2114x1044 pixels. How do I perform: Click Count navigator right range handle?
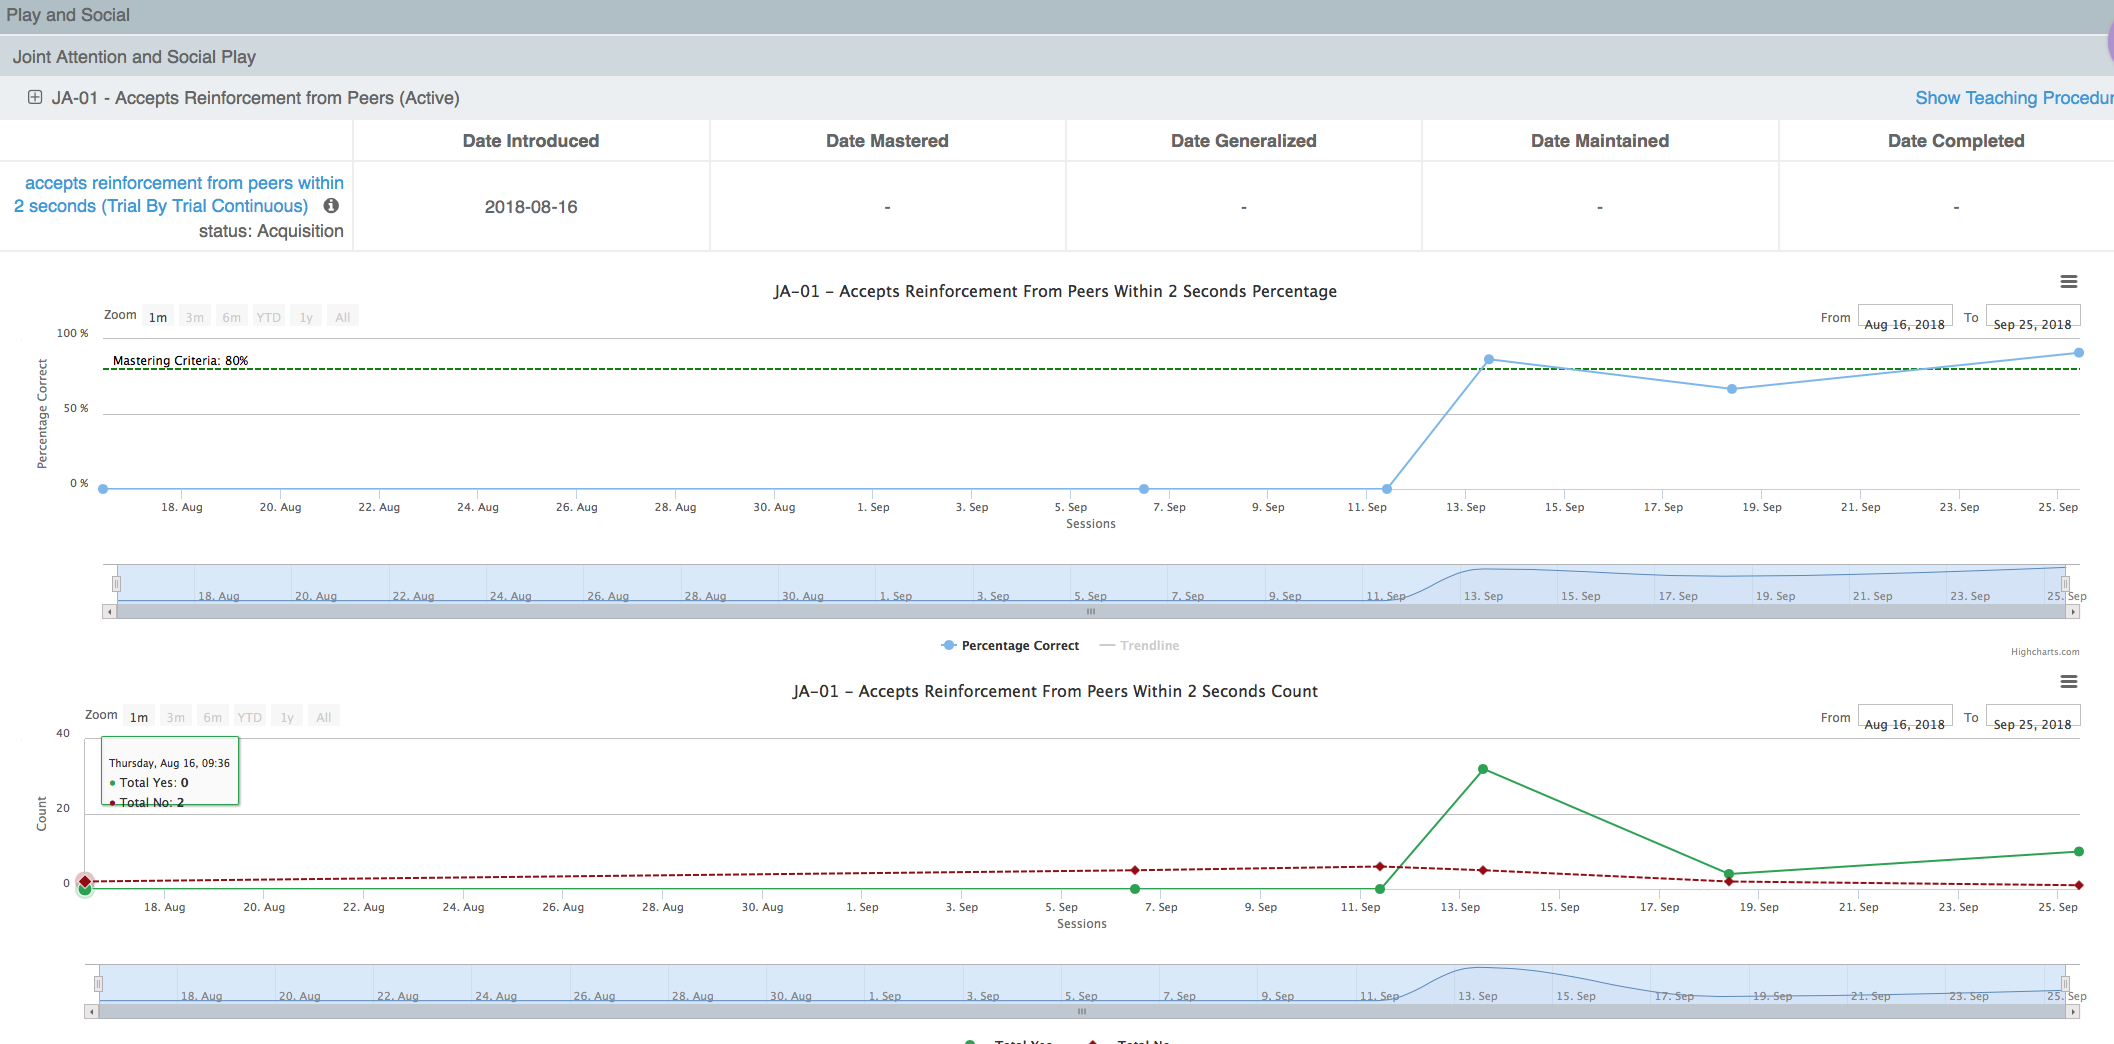[x=2066, y=983]
